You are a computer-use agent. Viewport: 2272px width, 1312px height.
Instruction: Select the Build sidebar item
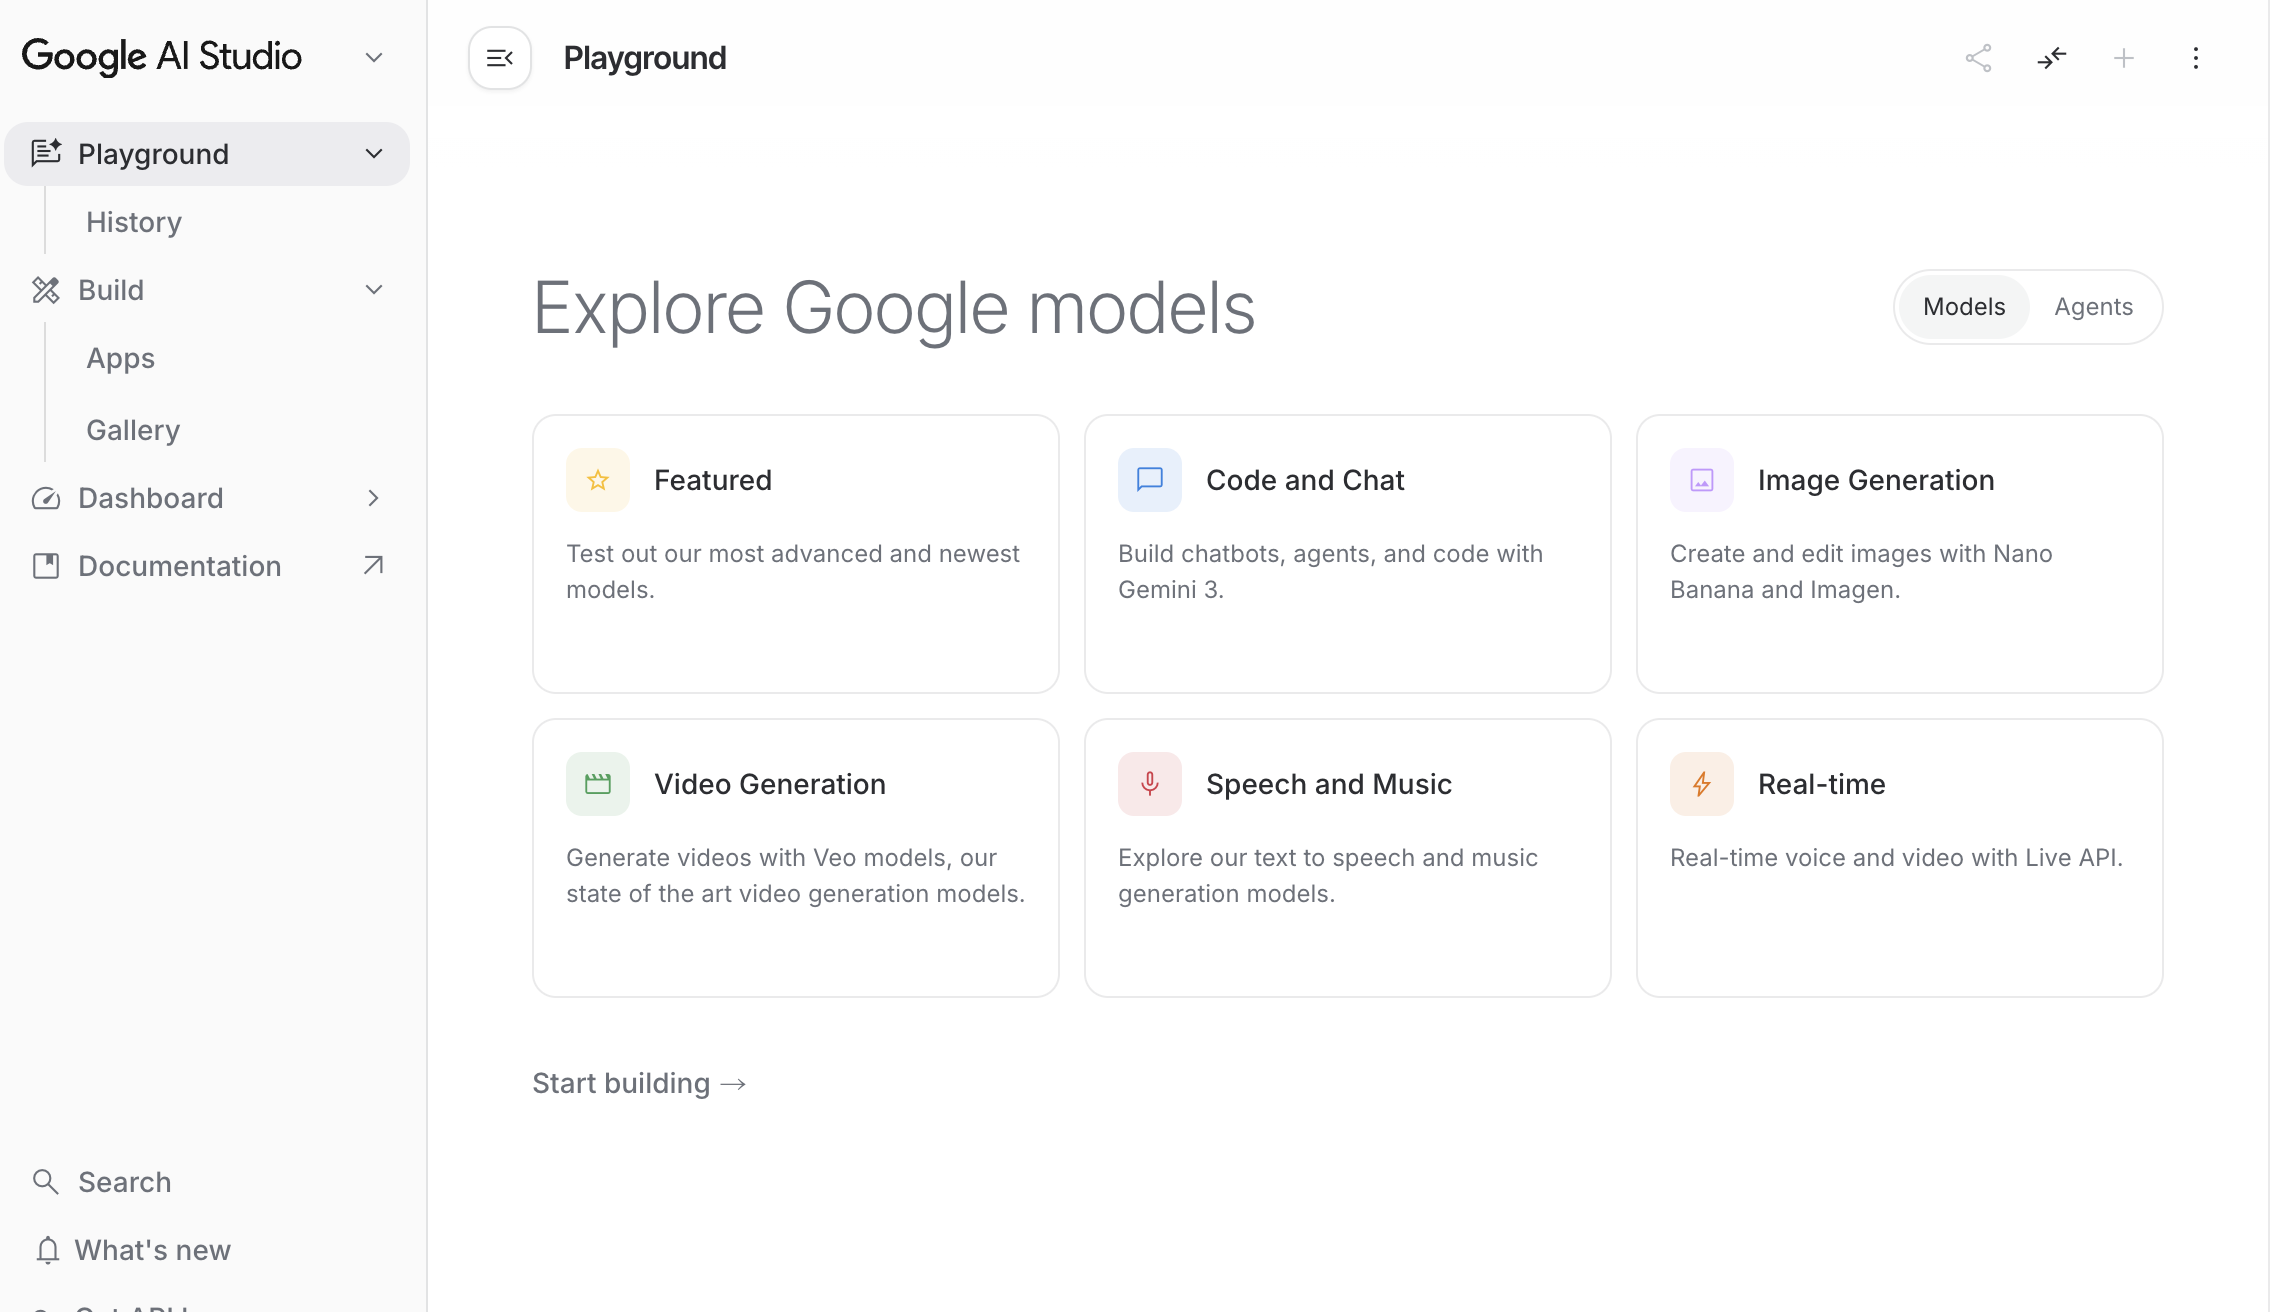pos(207,290)
